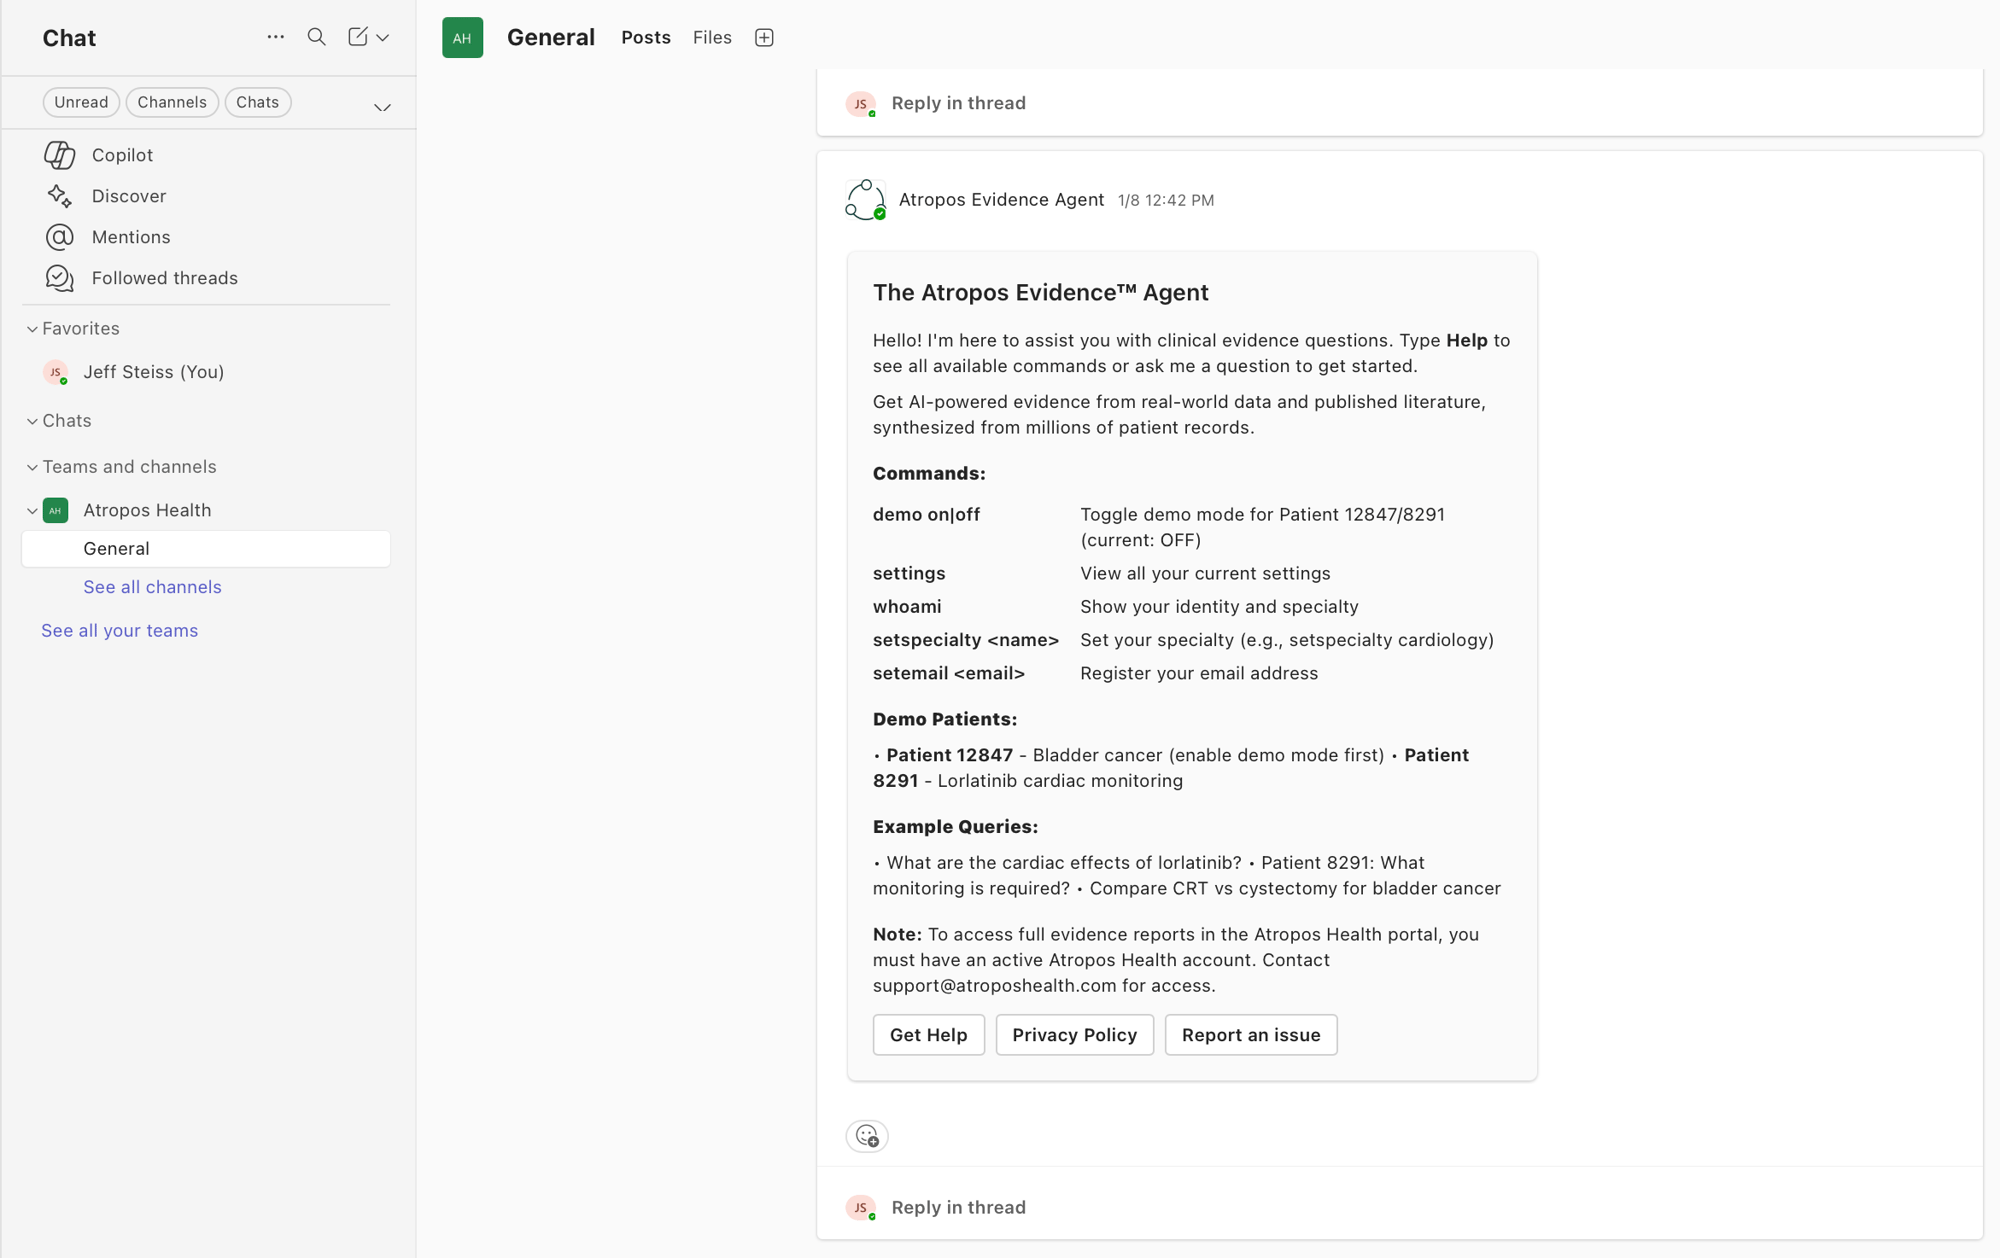This screenshot has height=1258, width=2000.
Task: Click the chat search magnifier icon
Action: point(316,37)
